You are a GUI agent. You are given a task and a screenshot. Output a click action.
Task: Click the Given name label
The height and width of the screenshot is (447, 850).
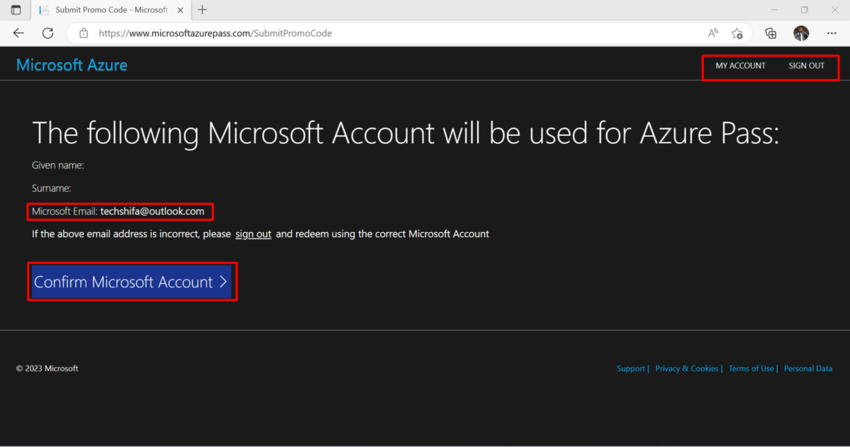tap(57, 165)
